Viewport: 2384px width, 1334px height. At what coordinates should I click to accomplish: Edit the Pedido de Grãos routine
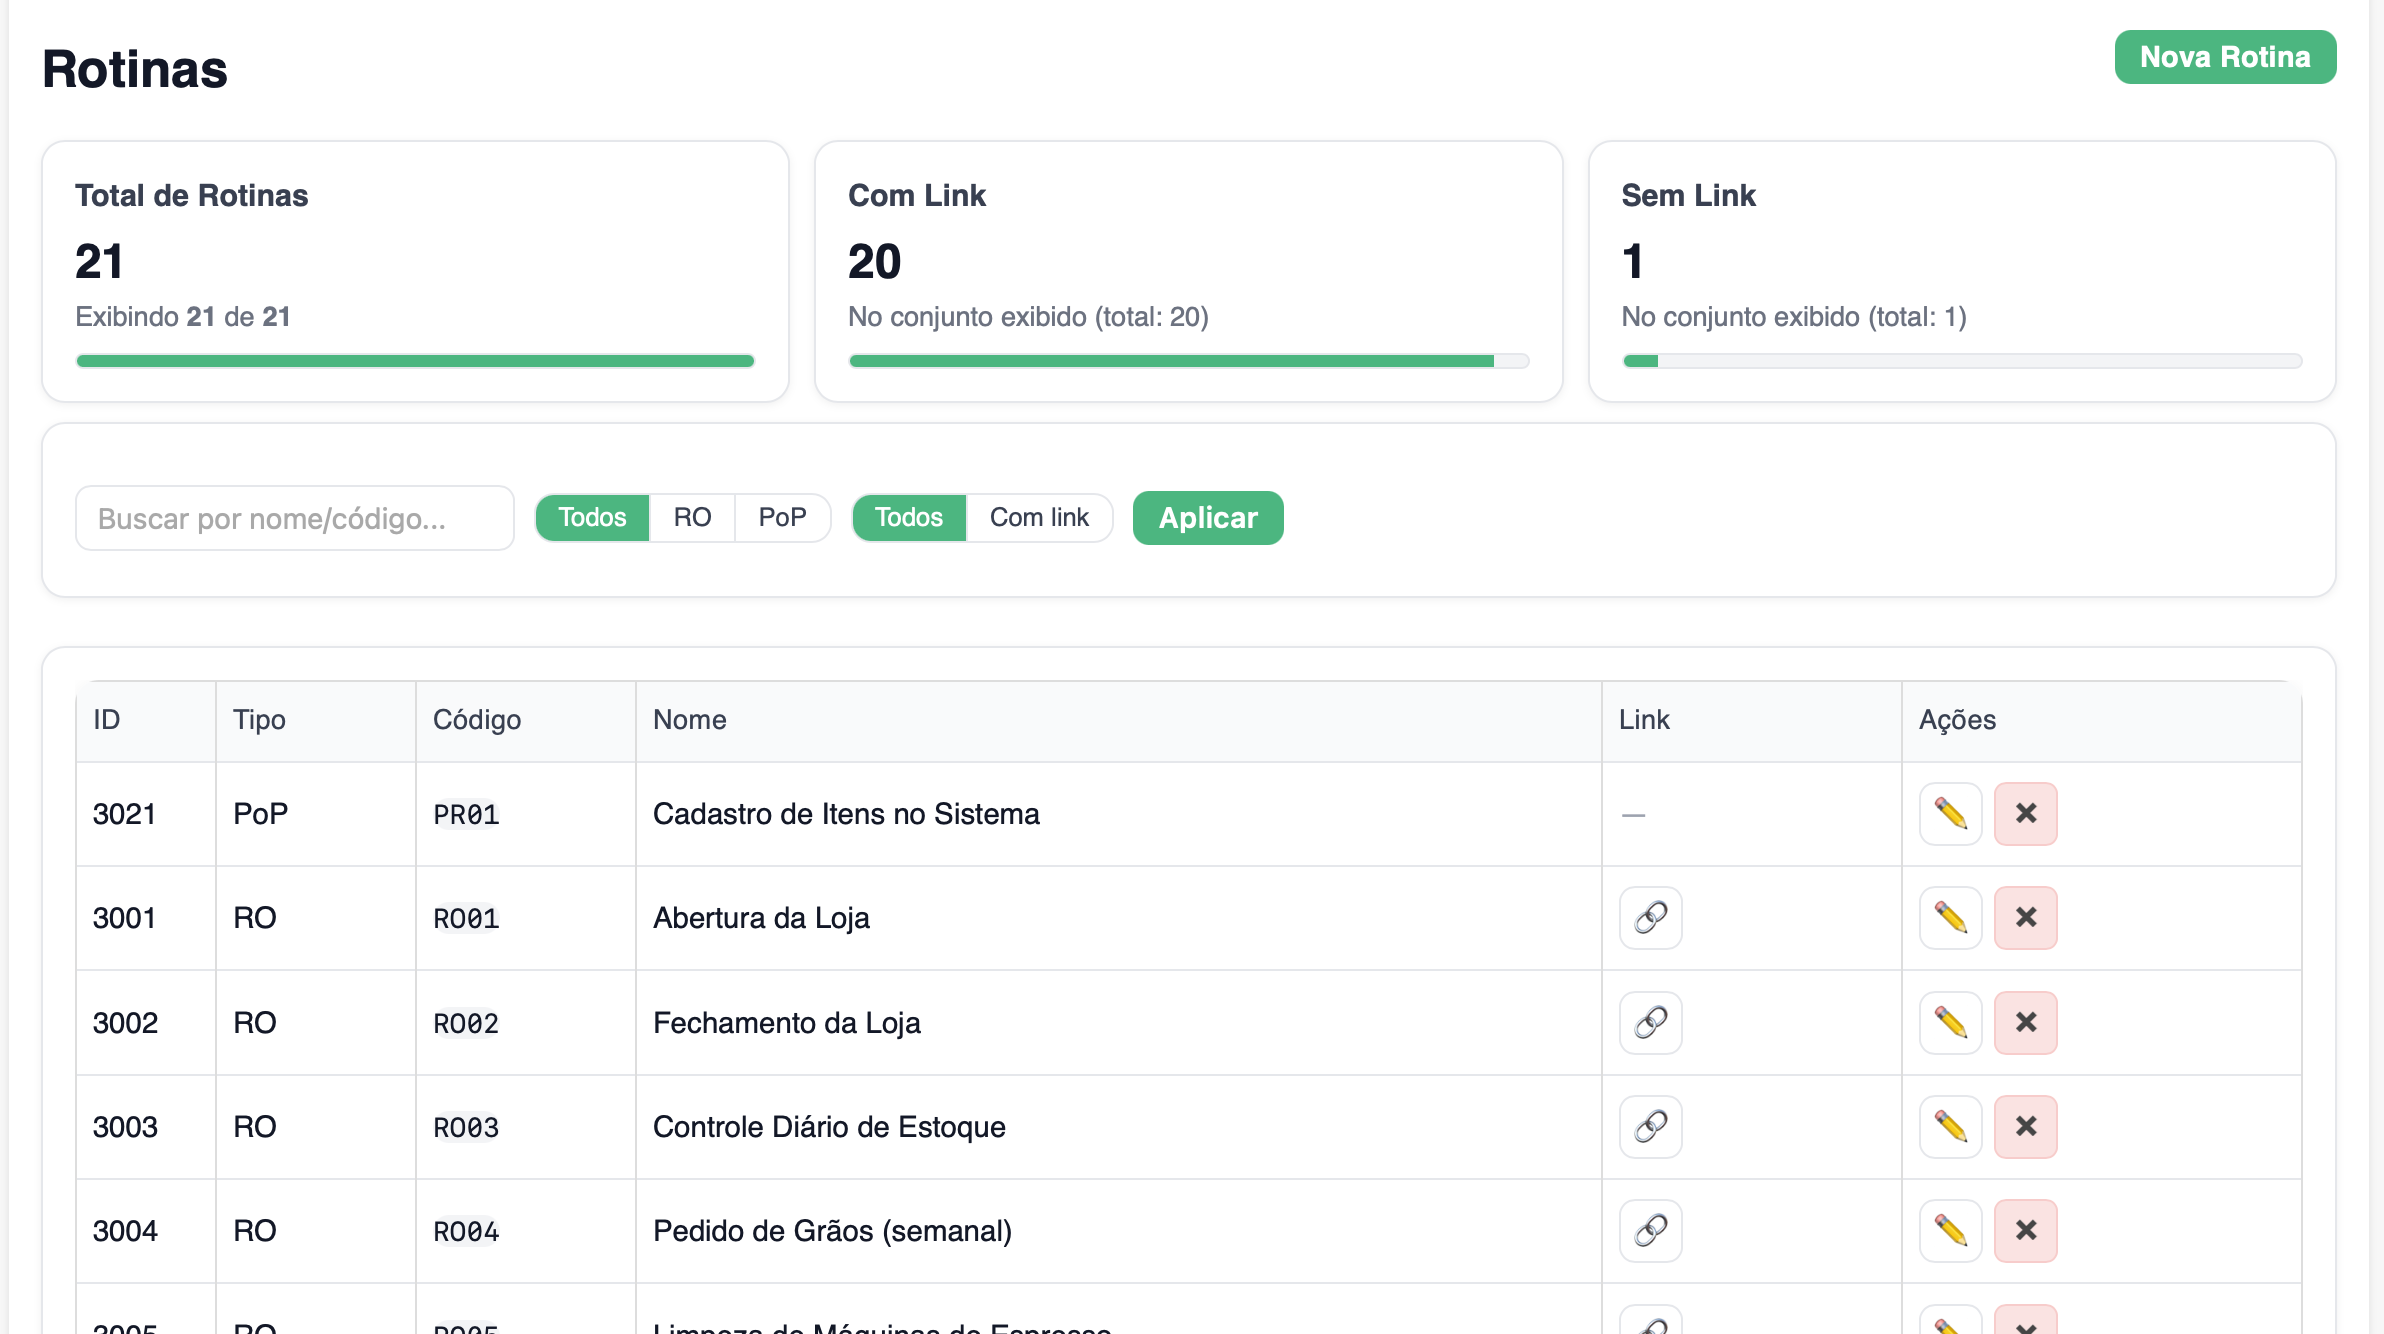1950,1230
